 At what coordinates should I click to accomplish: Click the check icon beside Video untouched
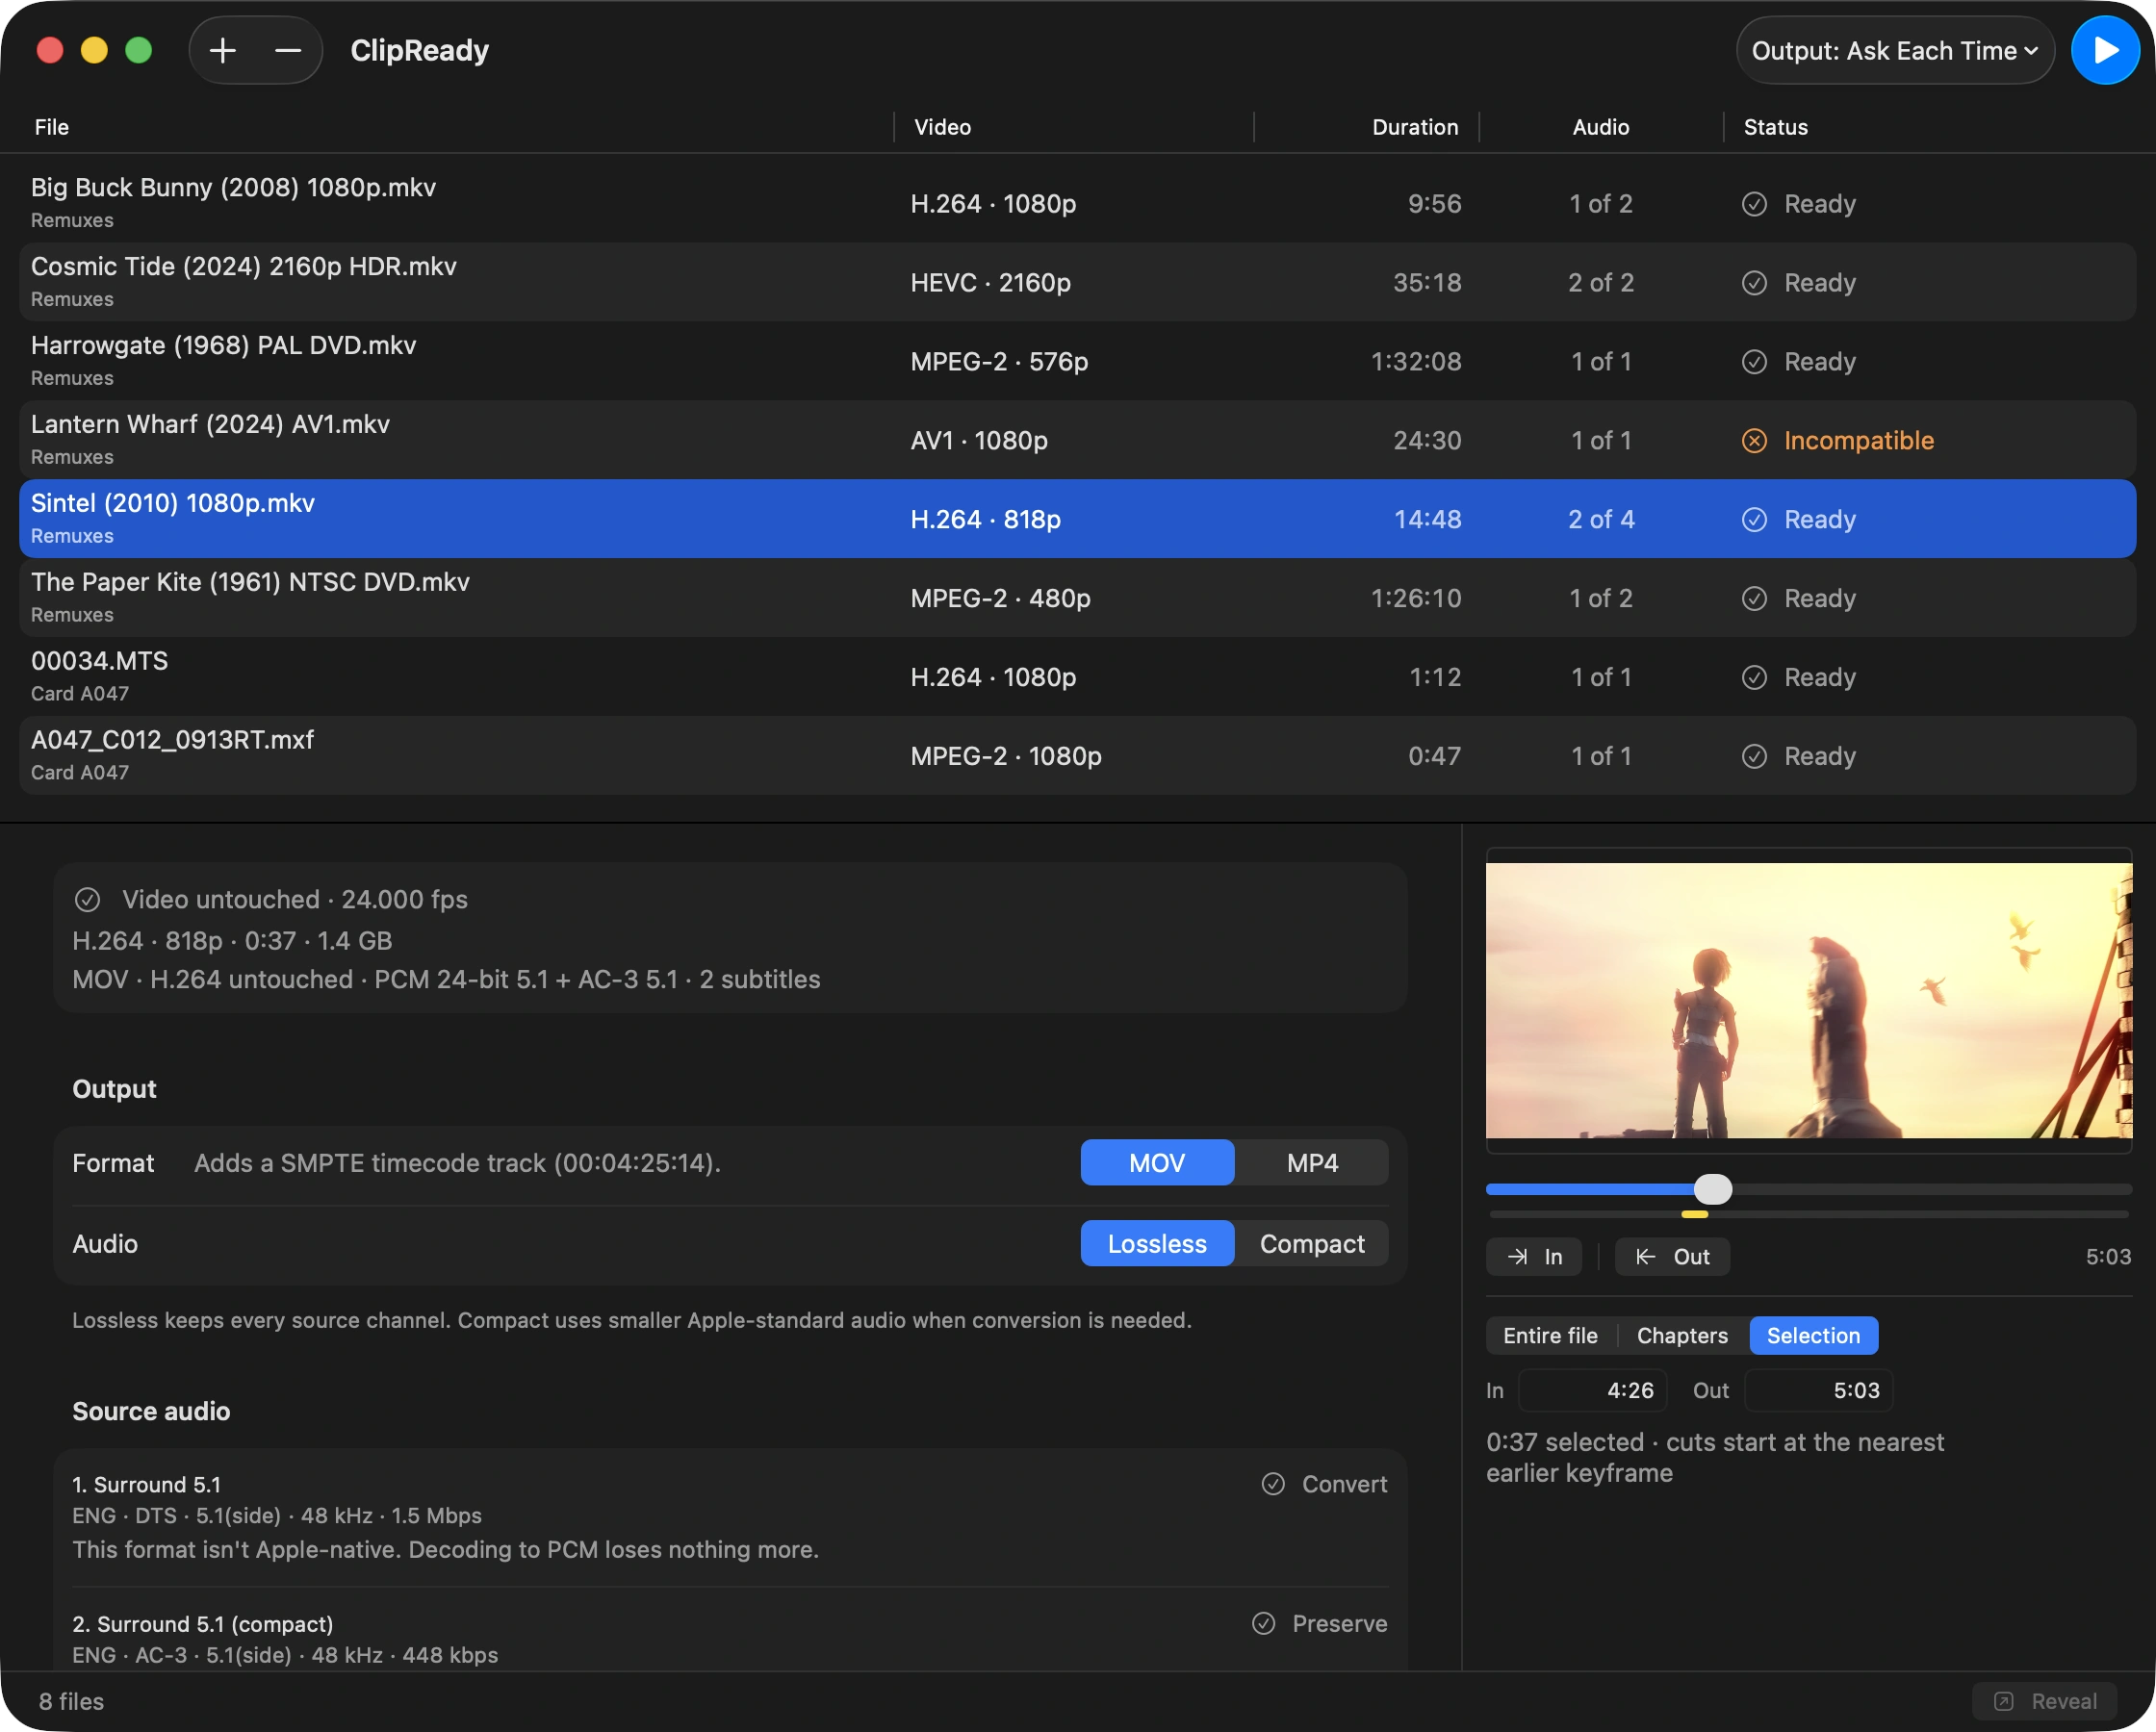pyautogui.click(x=87, y=900)
